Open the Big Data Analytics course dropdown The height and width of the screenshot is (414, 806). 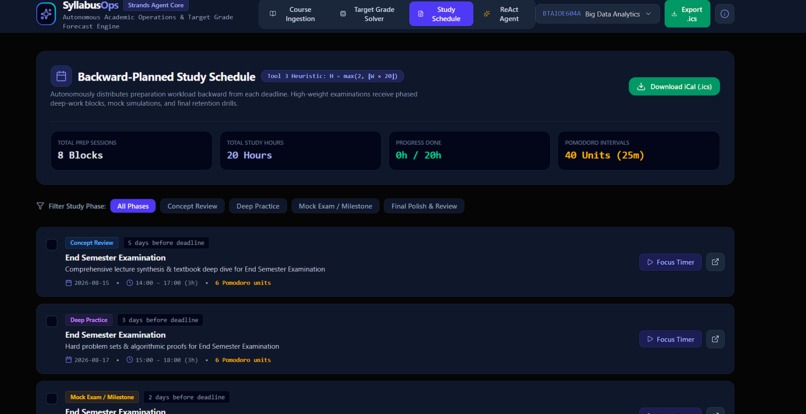tap(597, 14)
